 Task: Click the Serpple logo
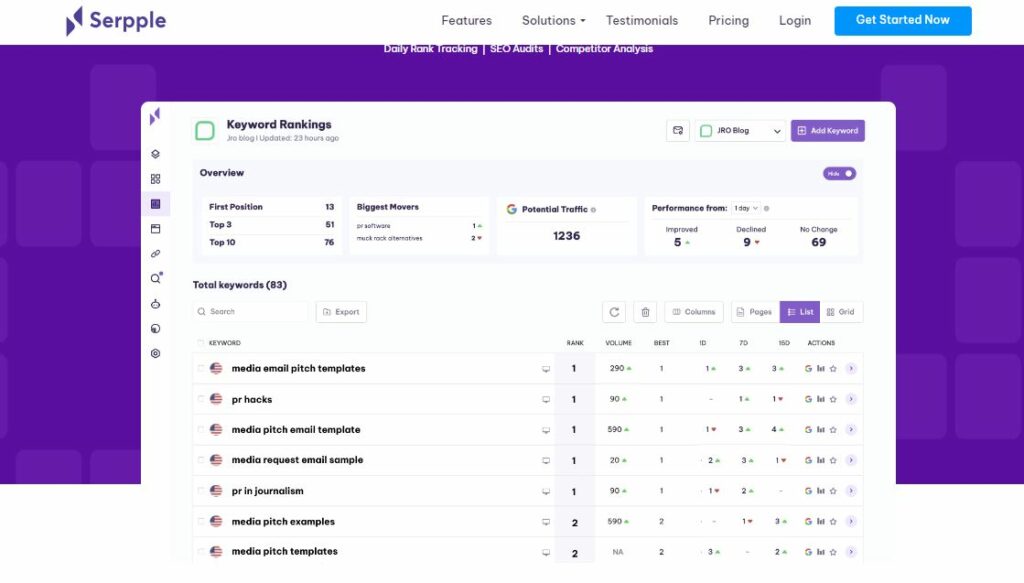pyautogui.click(x=116, y=21)
